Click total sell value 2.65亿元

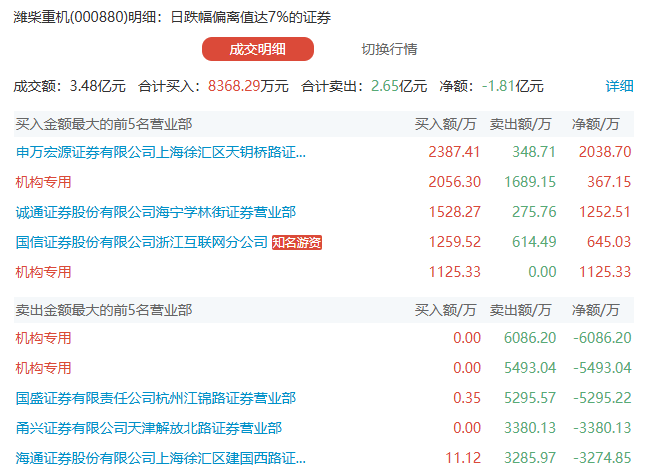tap(399, 86)
